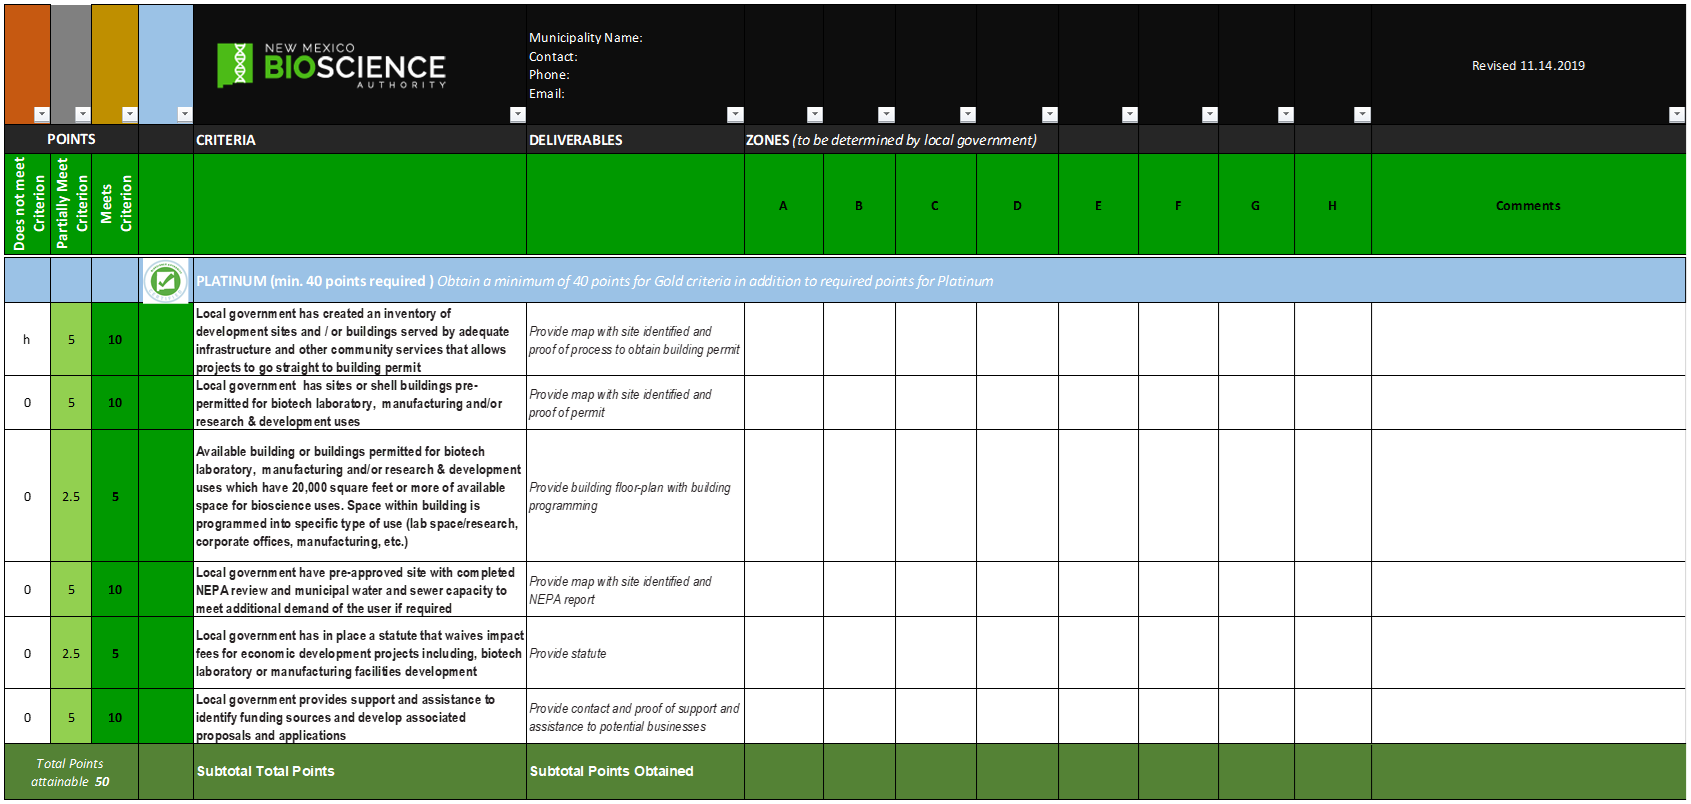Select the DELIVERABLES header cell
Viewport: 1691px width, 804px height.
point(635,139)
